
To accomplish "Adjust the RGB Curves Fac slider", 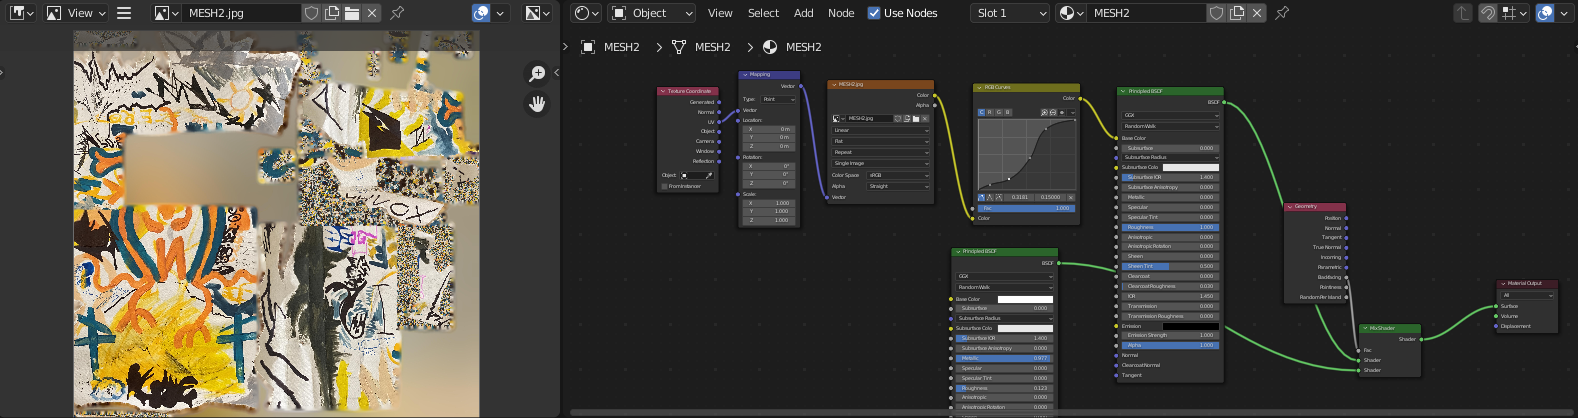I will click(1027, 208).
